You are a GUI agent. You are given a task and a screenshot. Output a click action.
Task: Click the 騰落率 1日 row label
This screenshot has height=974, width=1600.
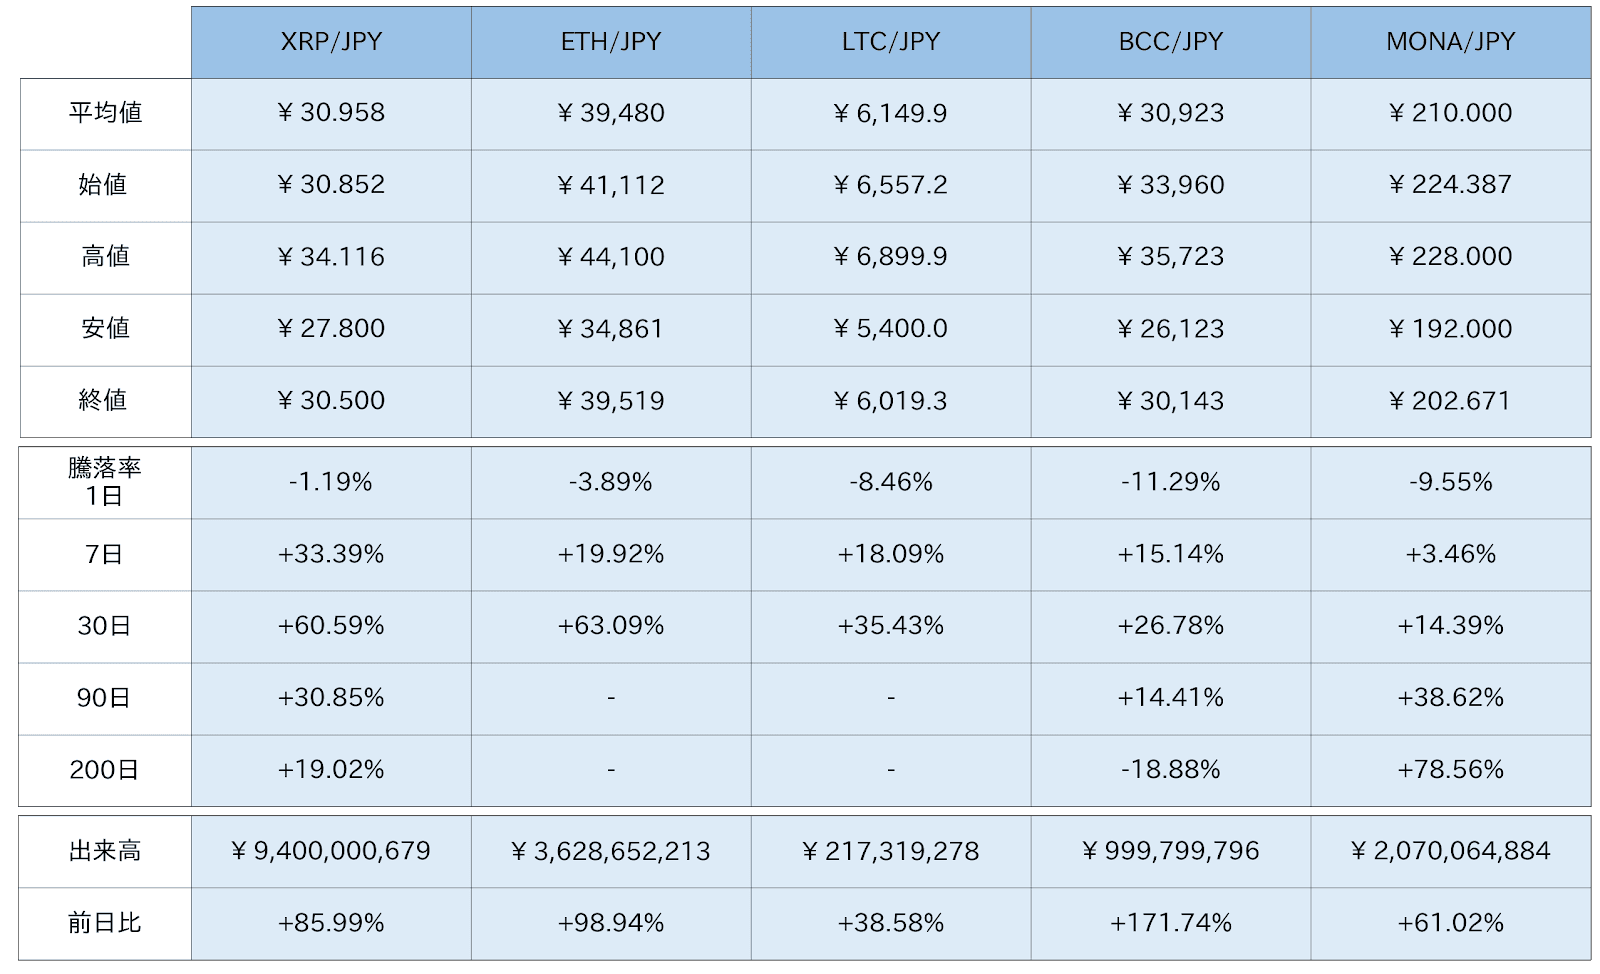tap(105, 482)
